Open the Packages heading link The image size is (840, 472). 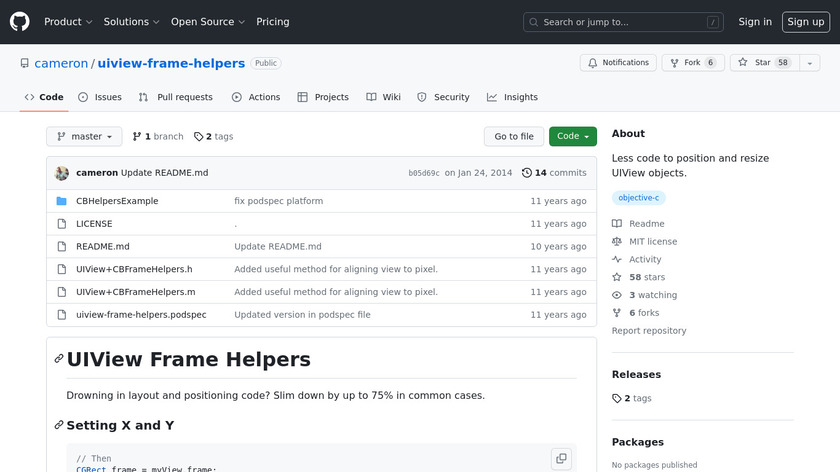(x=638, y=442)
